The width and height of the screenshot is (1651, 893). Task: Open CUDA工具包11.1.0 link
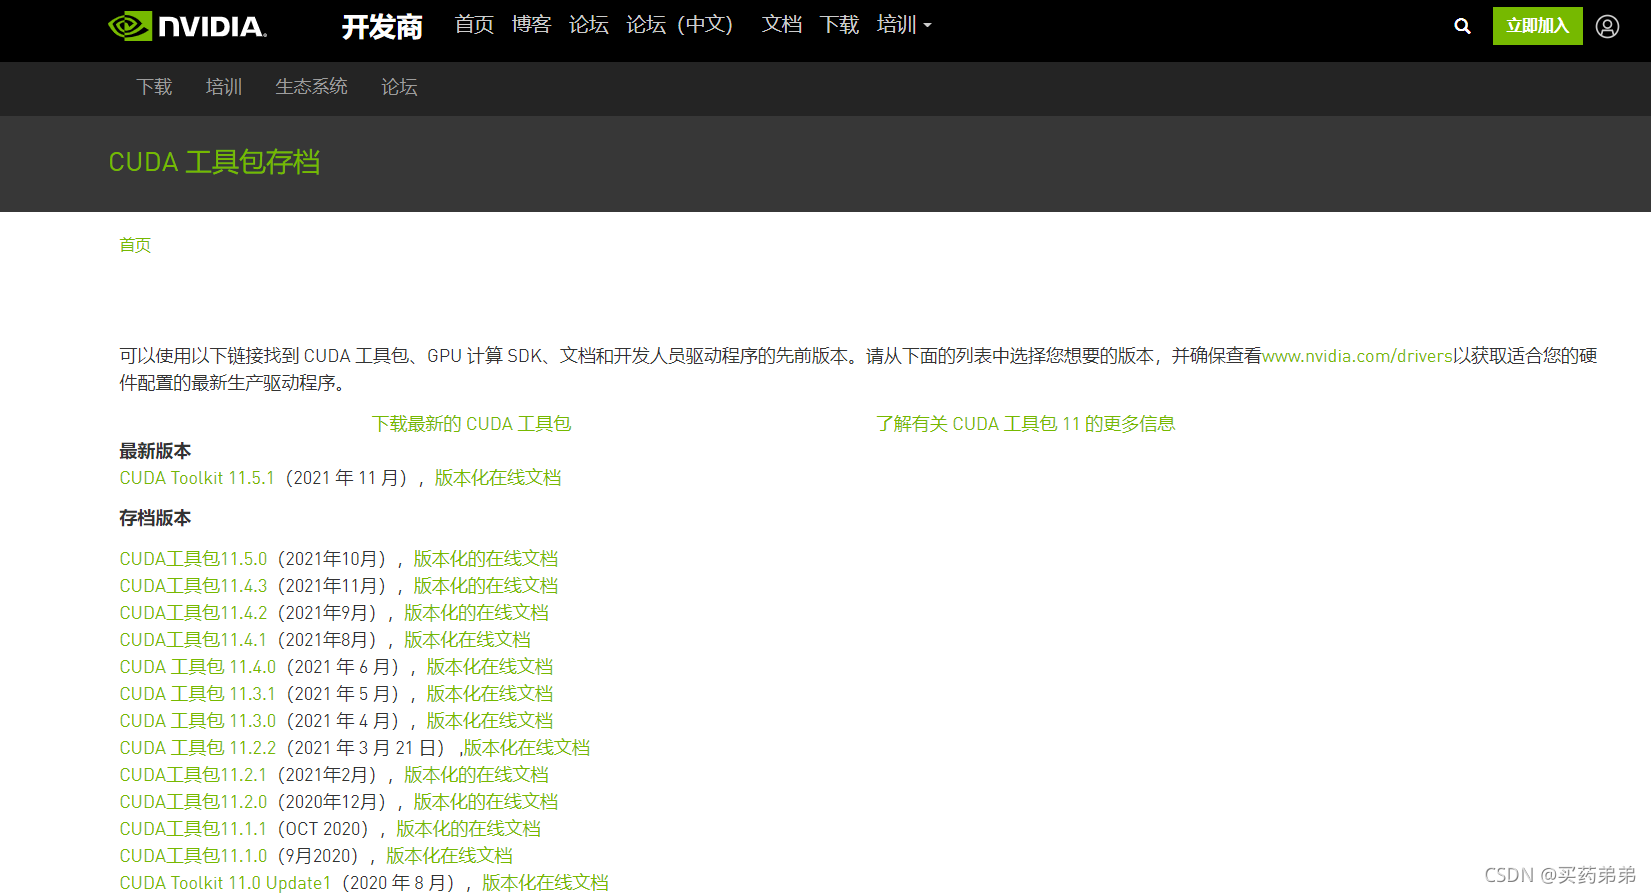pyautogui.click(x=193, y=856)
